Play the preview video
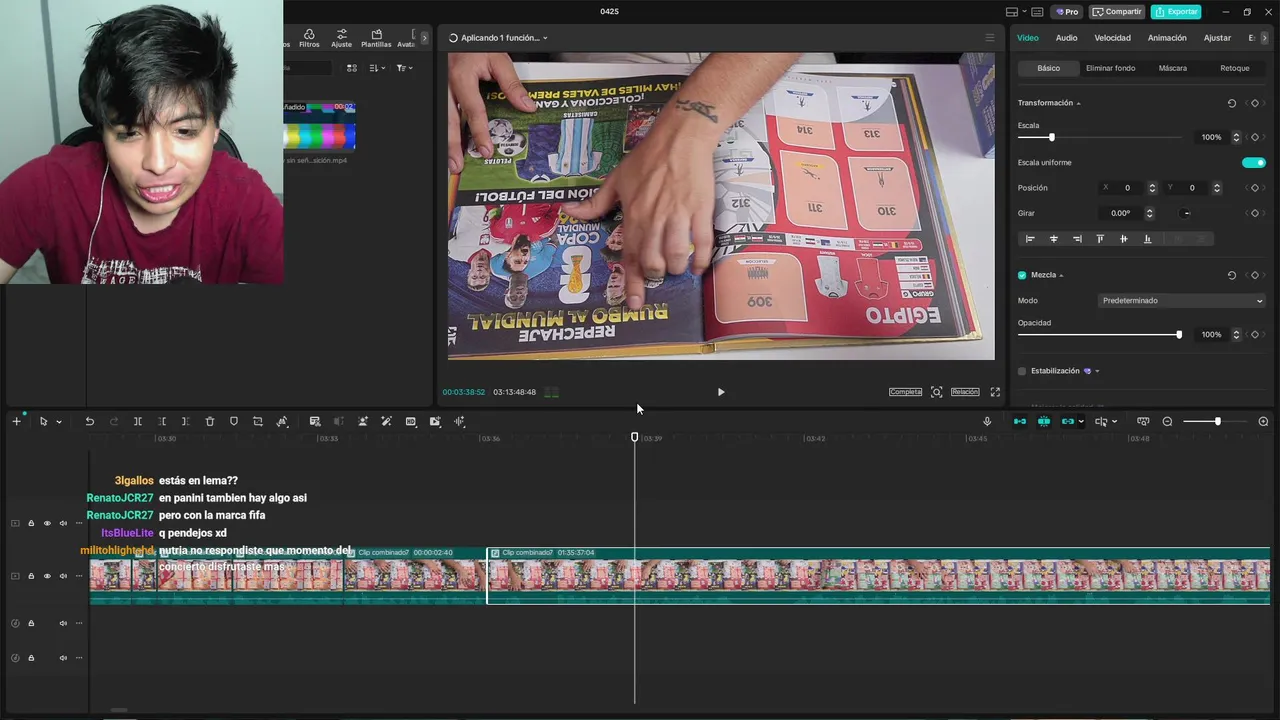Screen dimensions: 1280x720 [x=721, y=392]
